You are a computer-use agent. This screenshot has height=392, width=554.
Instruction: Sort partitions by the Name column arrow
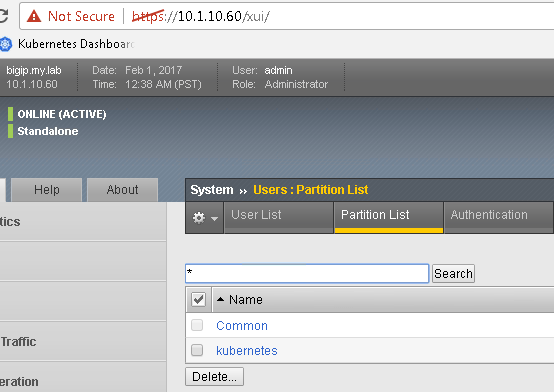click(x=220, y=299)
